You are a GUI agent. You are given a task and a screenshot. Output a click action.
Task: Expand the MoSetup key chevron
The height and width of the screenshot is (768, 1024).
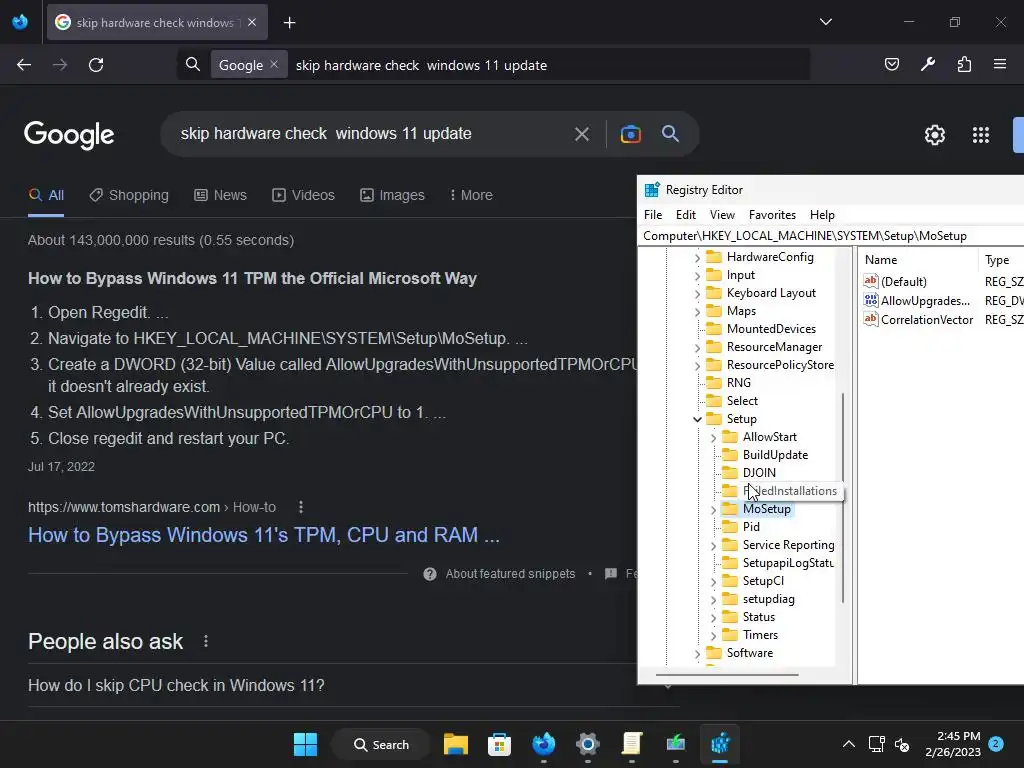tap(713, 509)
